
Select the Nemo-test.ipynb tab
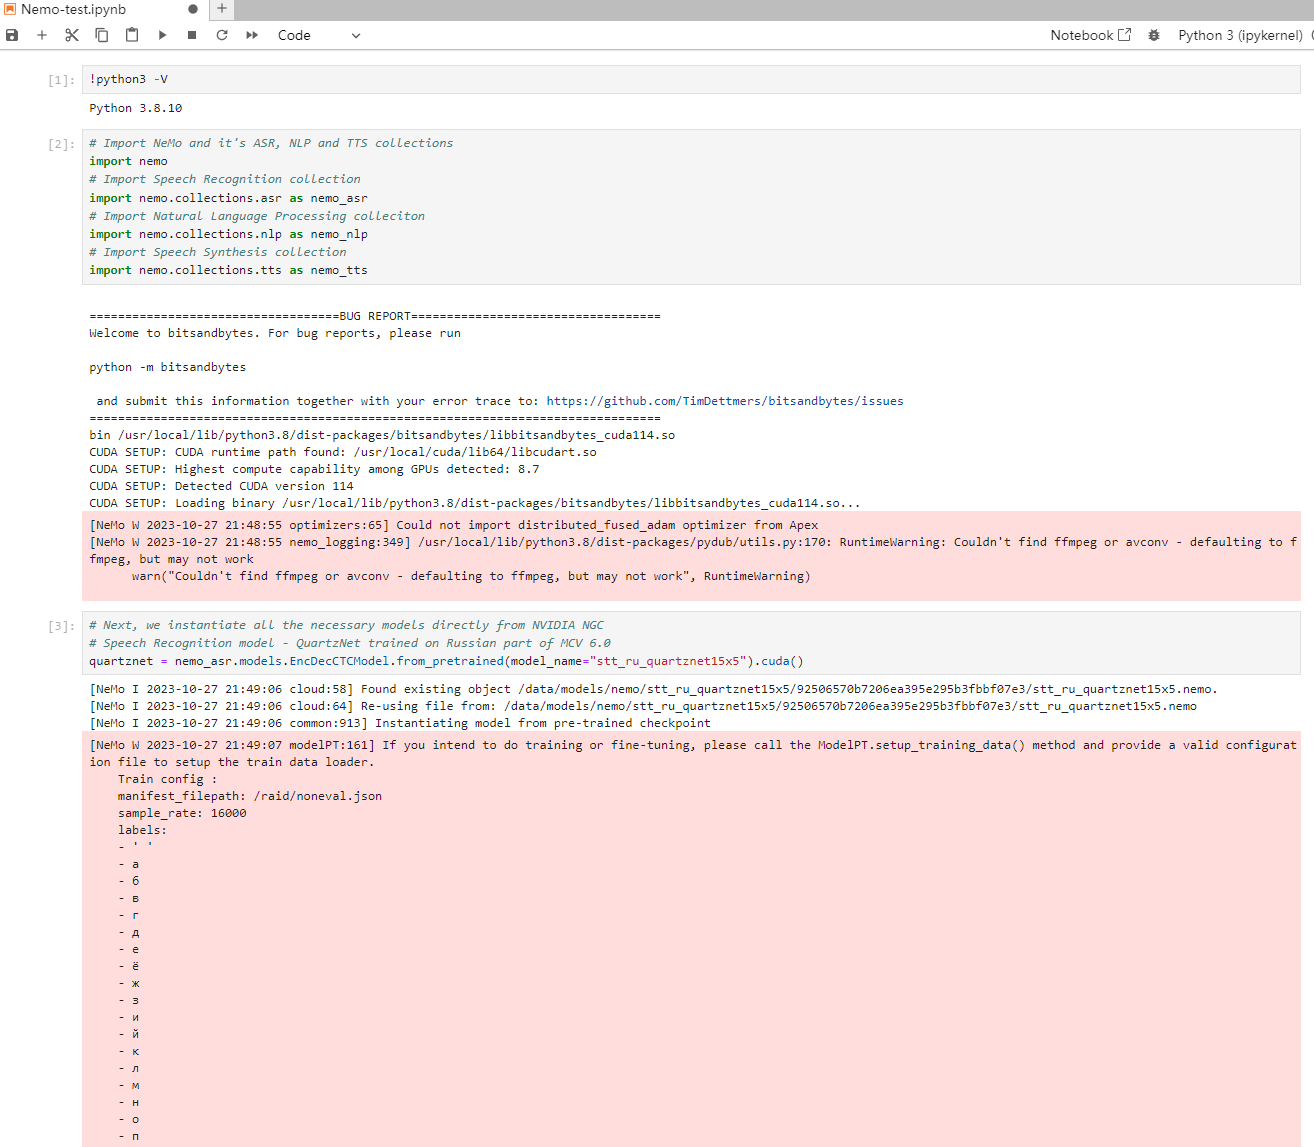click(104, 9)
